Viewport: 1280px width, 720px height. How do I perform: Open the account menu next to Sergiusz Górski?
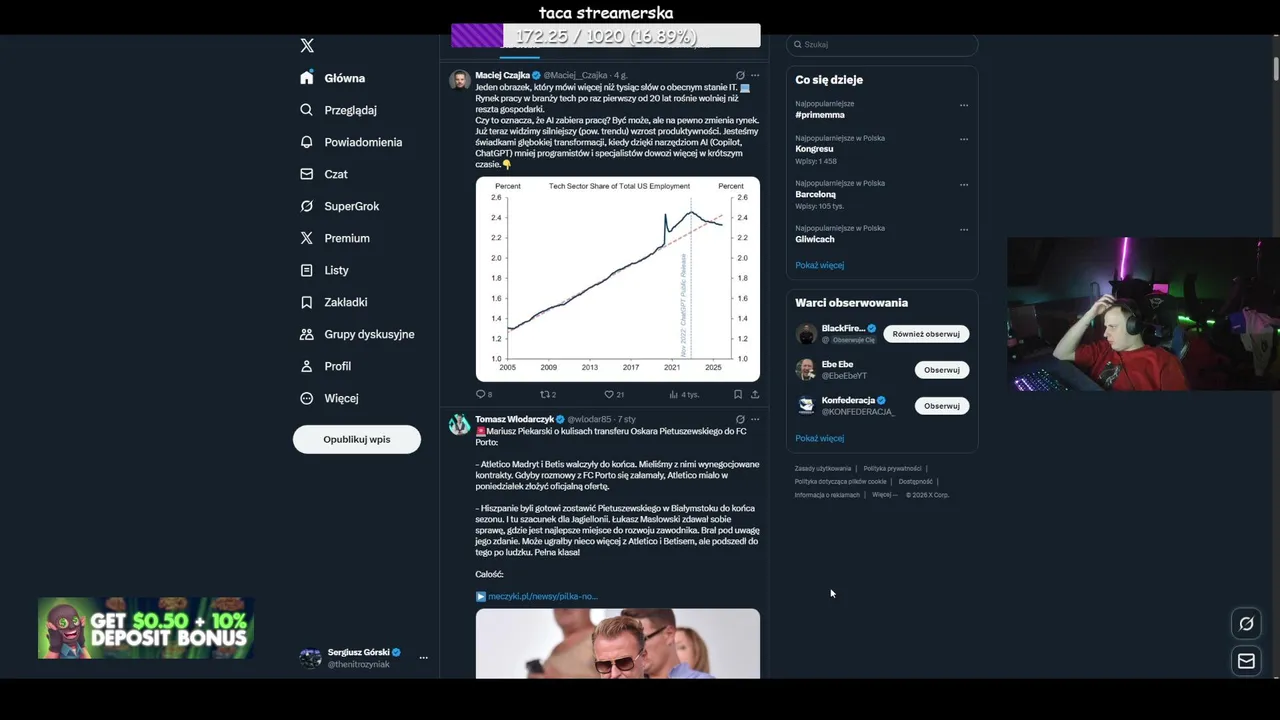tap(423, 658)
